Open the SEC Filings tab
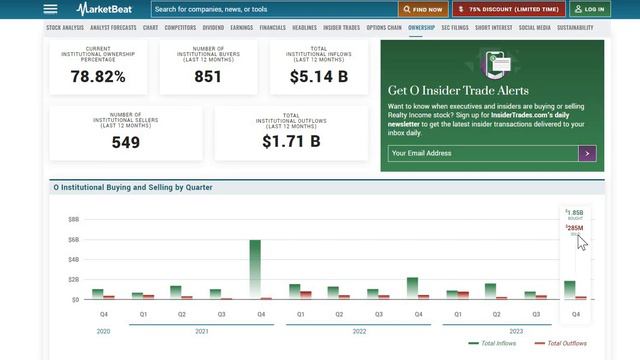 (x=455, y=27)
